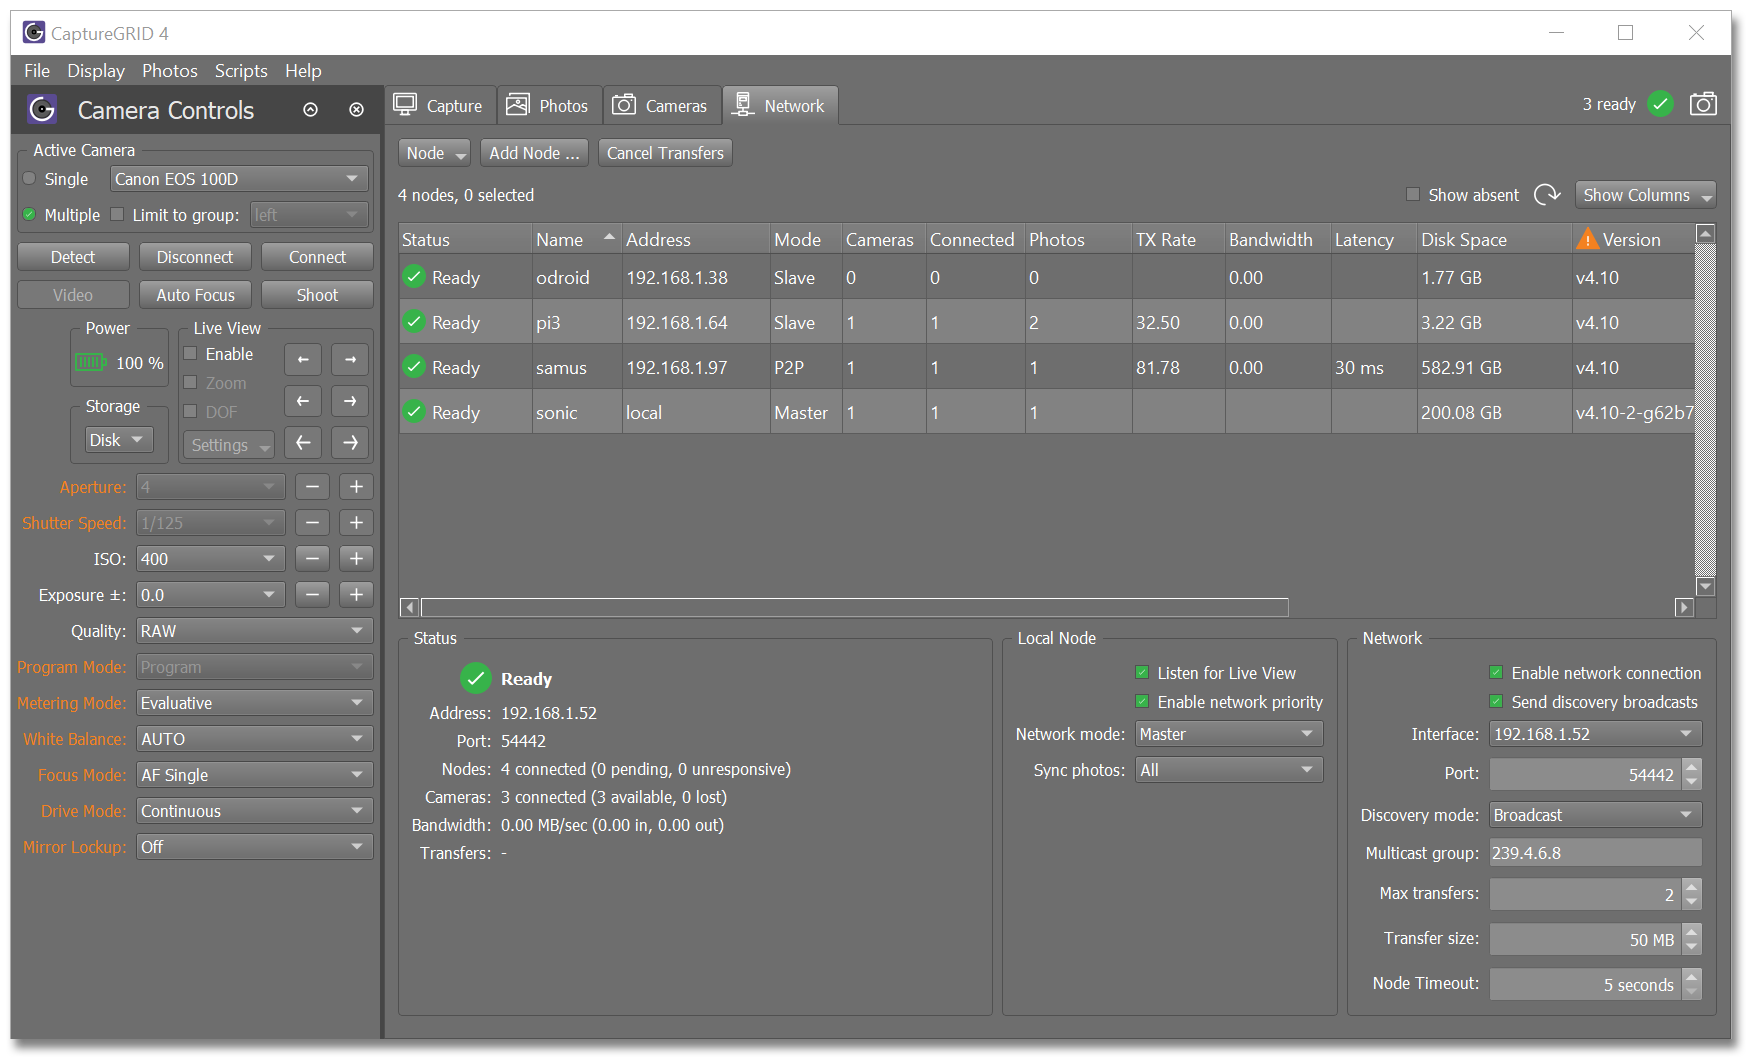Select the Single active camera radio button
Image resolution: width=1752 pixels, height=1059 pixels.
30,179
